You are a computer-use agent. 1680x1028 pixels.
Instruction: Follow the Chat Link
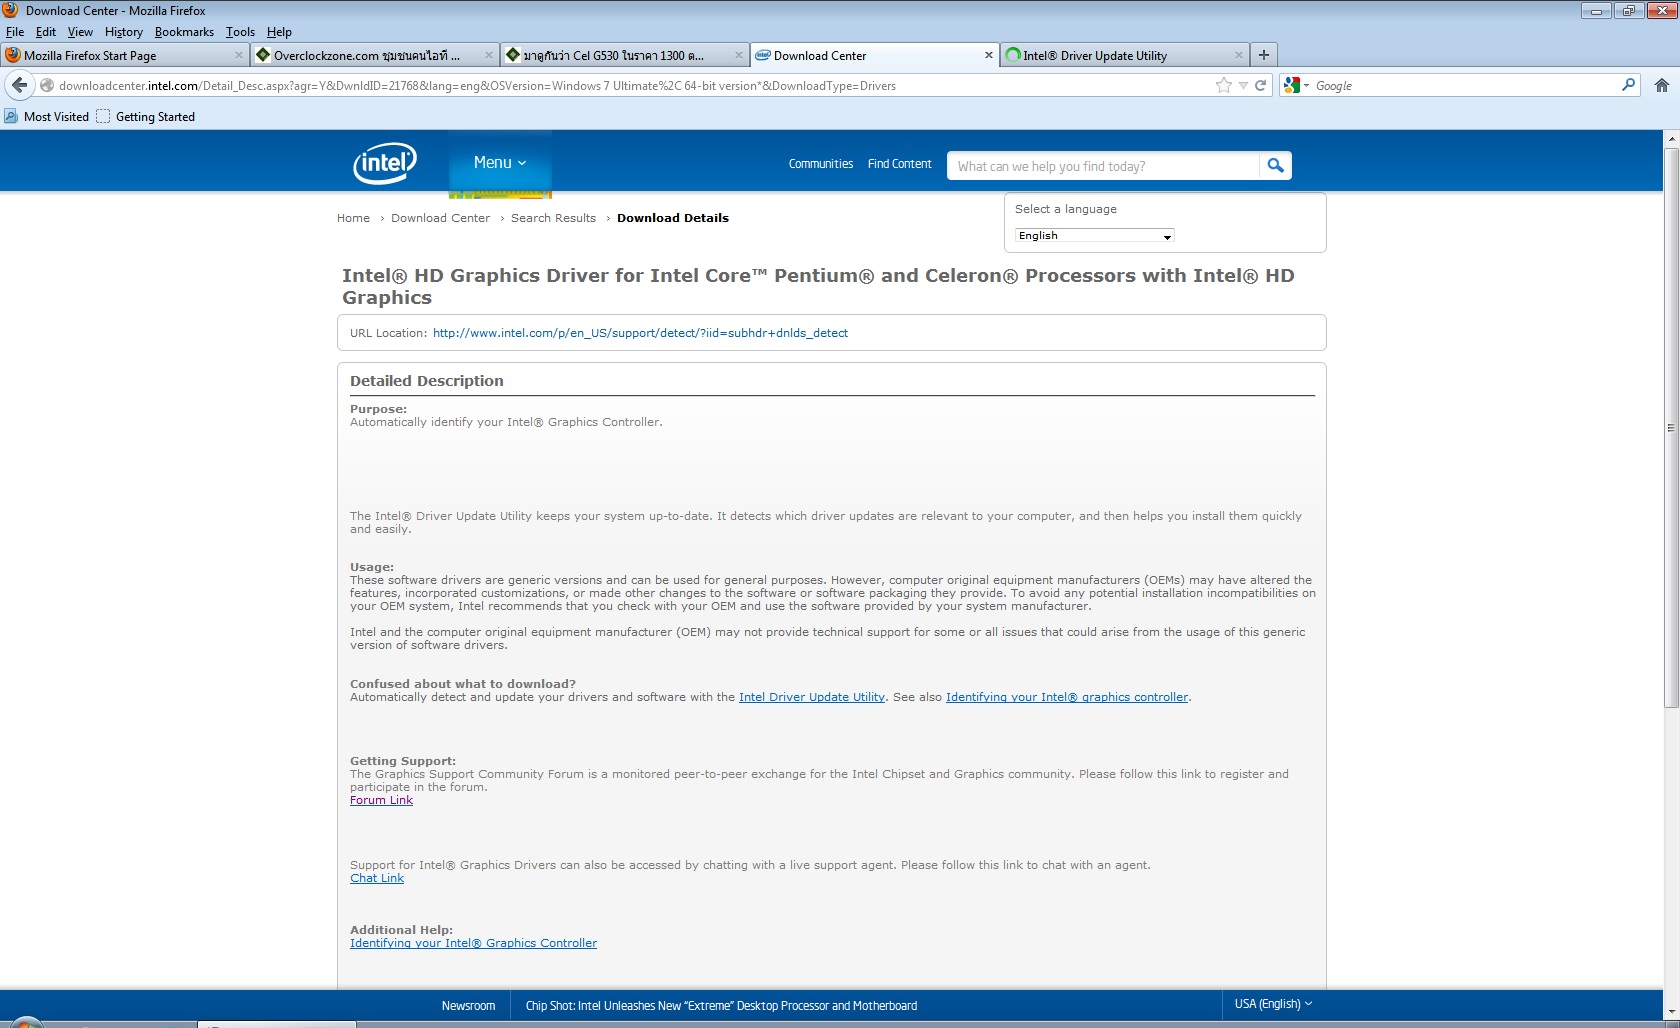click(377, 878)
